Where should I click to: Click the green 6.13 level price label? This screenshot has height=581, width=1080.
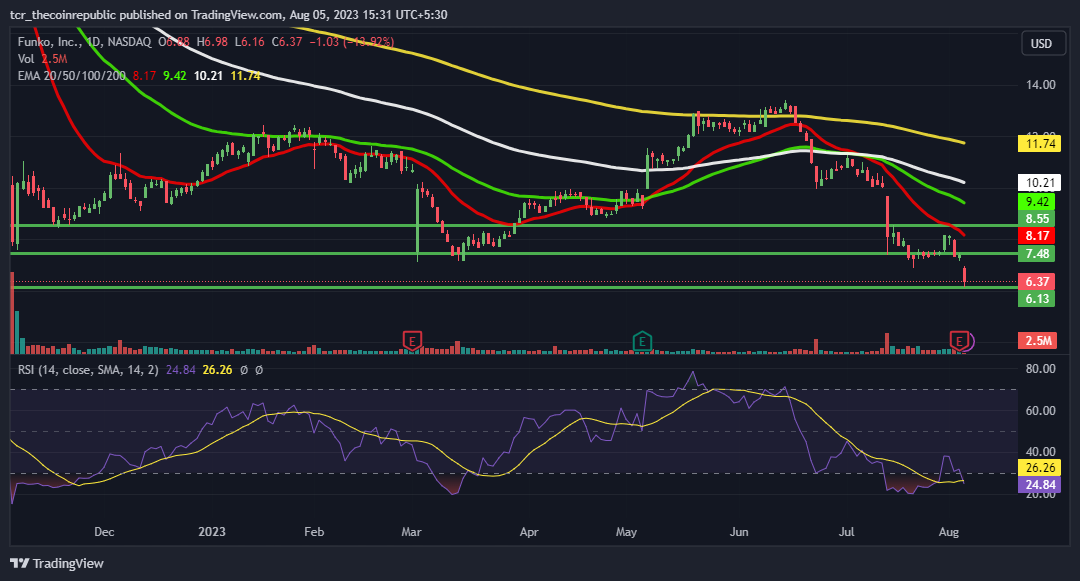(1037, 299)
